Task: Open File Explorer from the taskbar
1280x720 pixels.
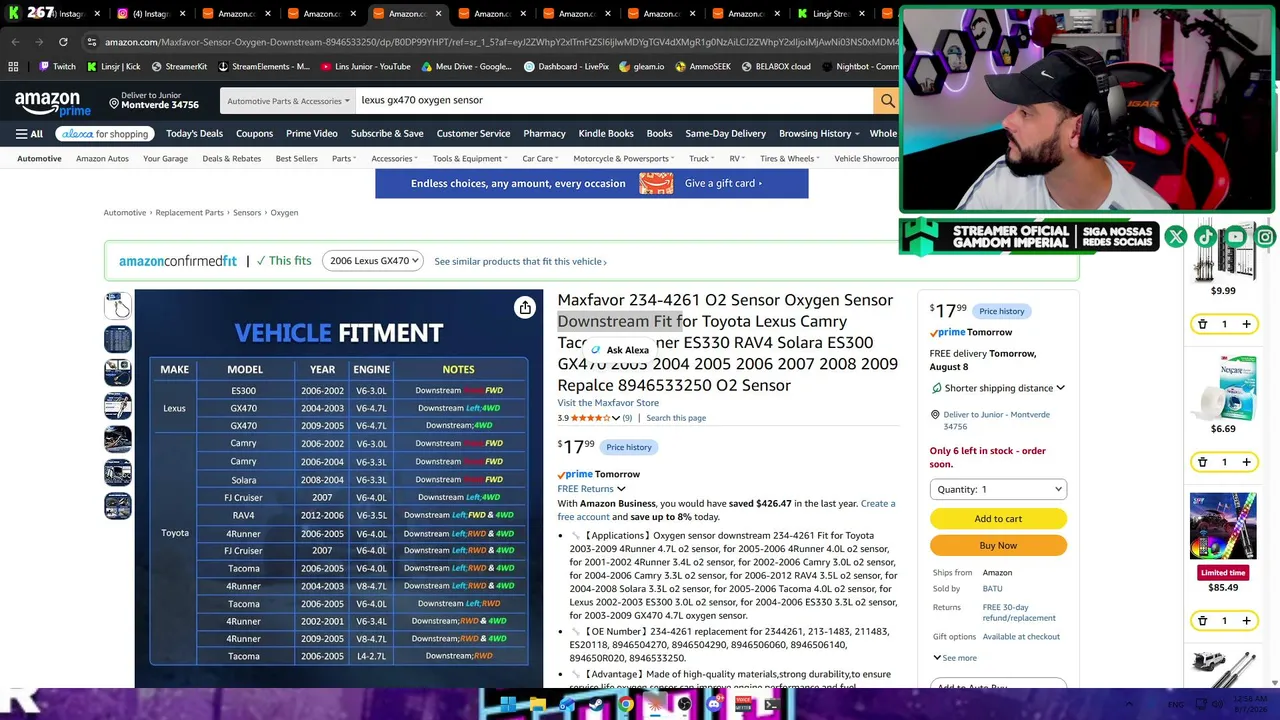Action: pos(538,705)
